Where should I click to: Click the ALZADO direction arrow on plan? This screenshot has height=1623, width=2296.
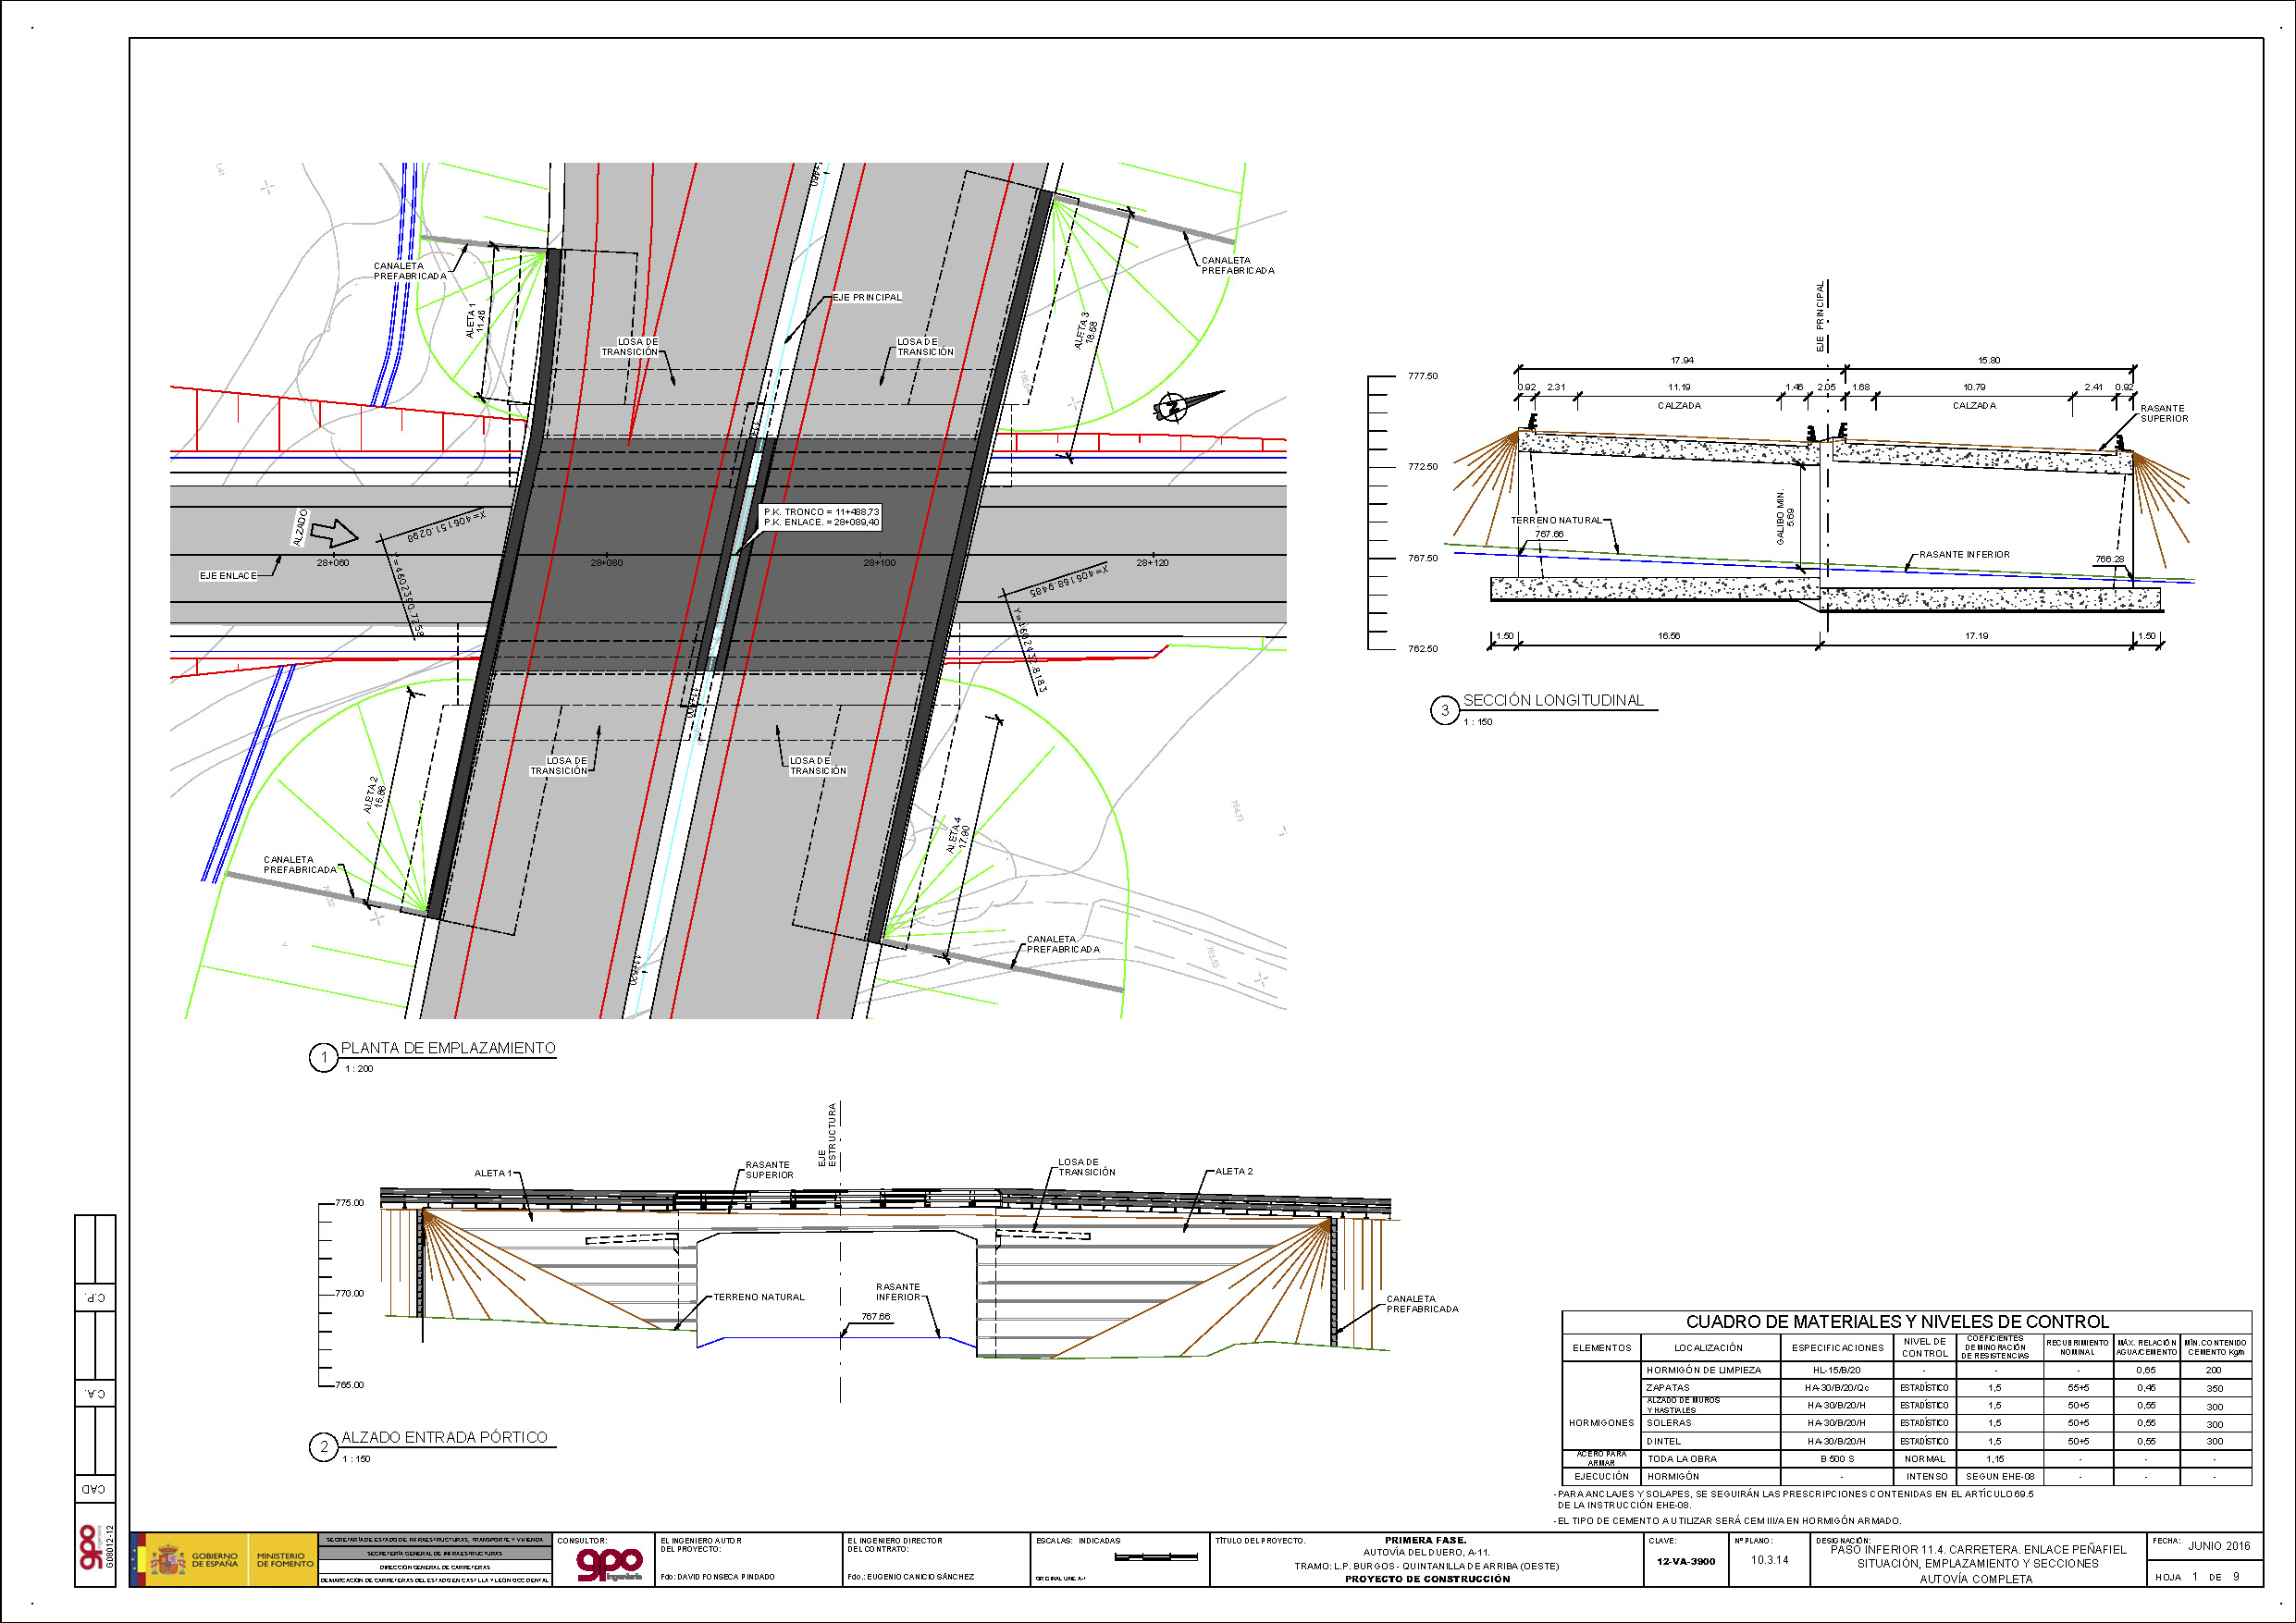coord(334,533)
